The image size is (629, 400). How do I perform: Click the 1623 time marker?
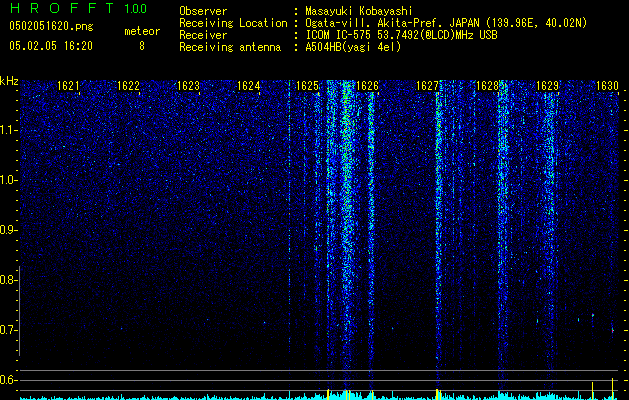click(189, 86)
